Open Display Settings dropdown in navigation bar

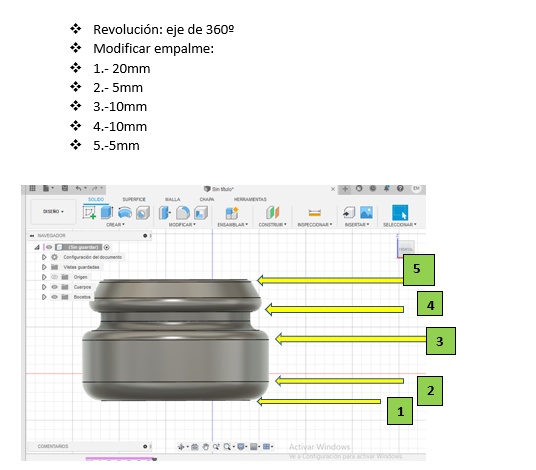pyautogui.click(x=242, y=446)
